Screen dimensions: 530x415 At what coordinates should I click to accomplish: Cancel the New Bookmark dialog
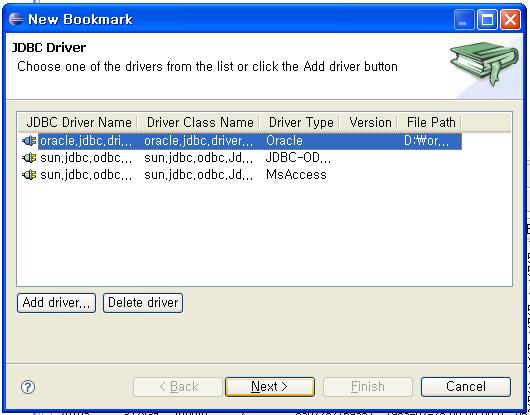[466, 387]
